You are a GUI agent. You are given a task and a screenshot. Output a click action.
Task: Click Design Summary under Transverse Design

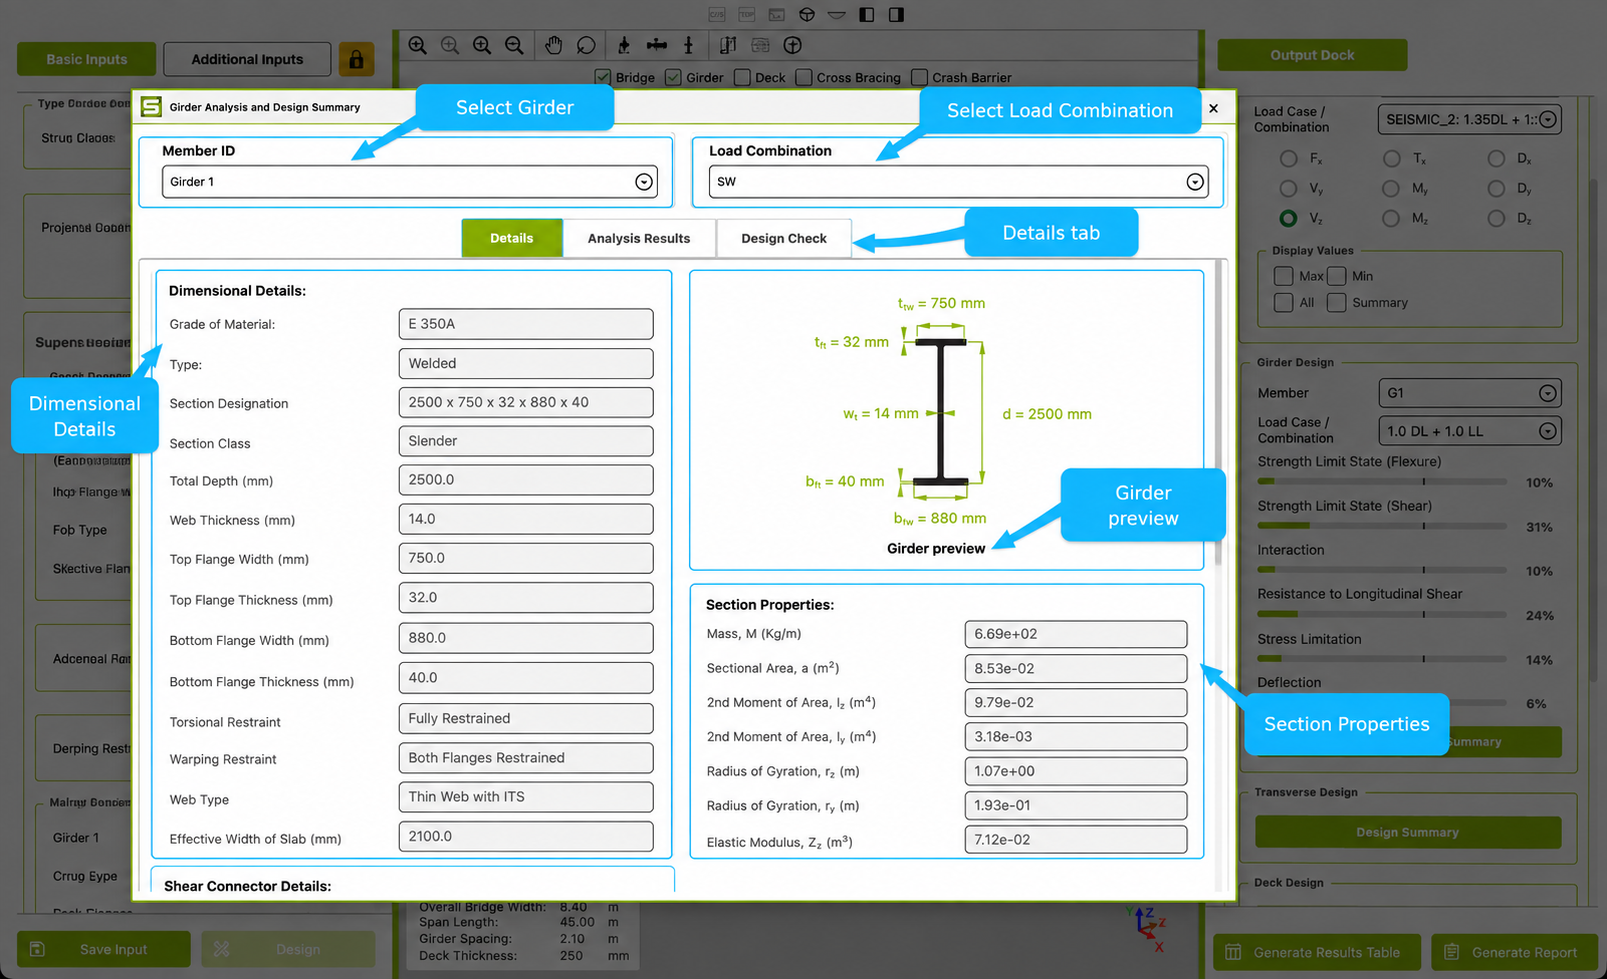click(x=1408, y=832)
